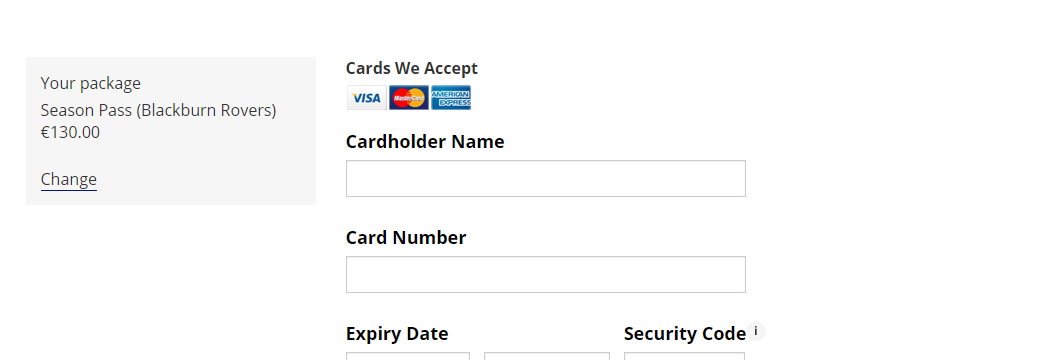
Task: Click the Cards We Accept heading
Action: pos(412,68)
